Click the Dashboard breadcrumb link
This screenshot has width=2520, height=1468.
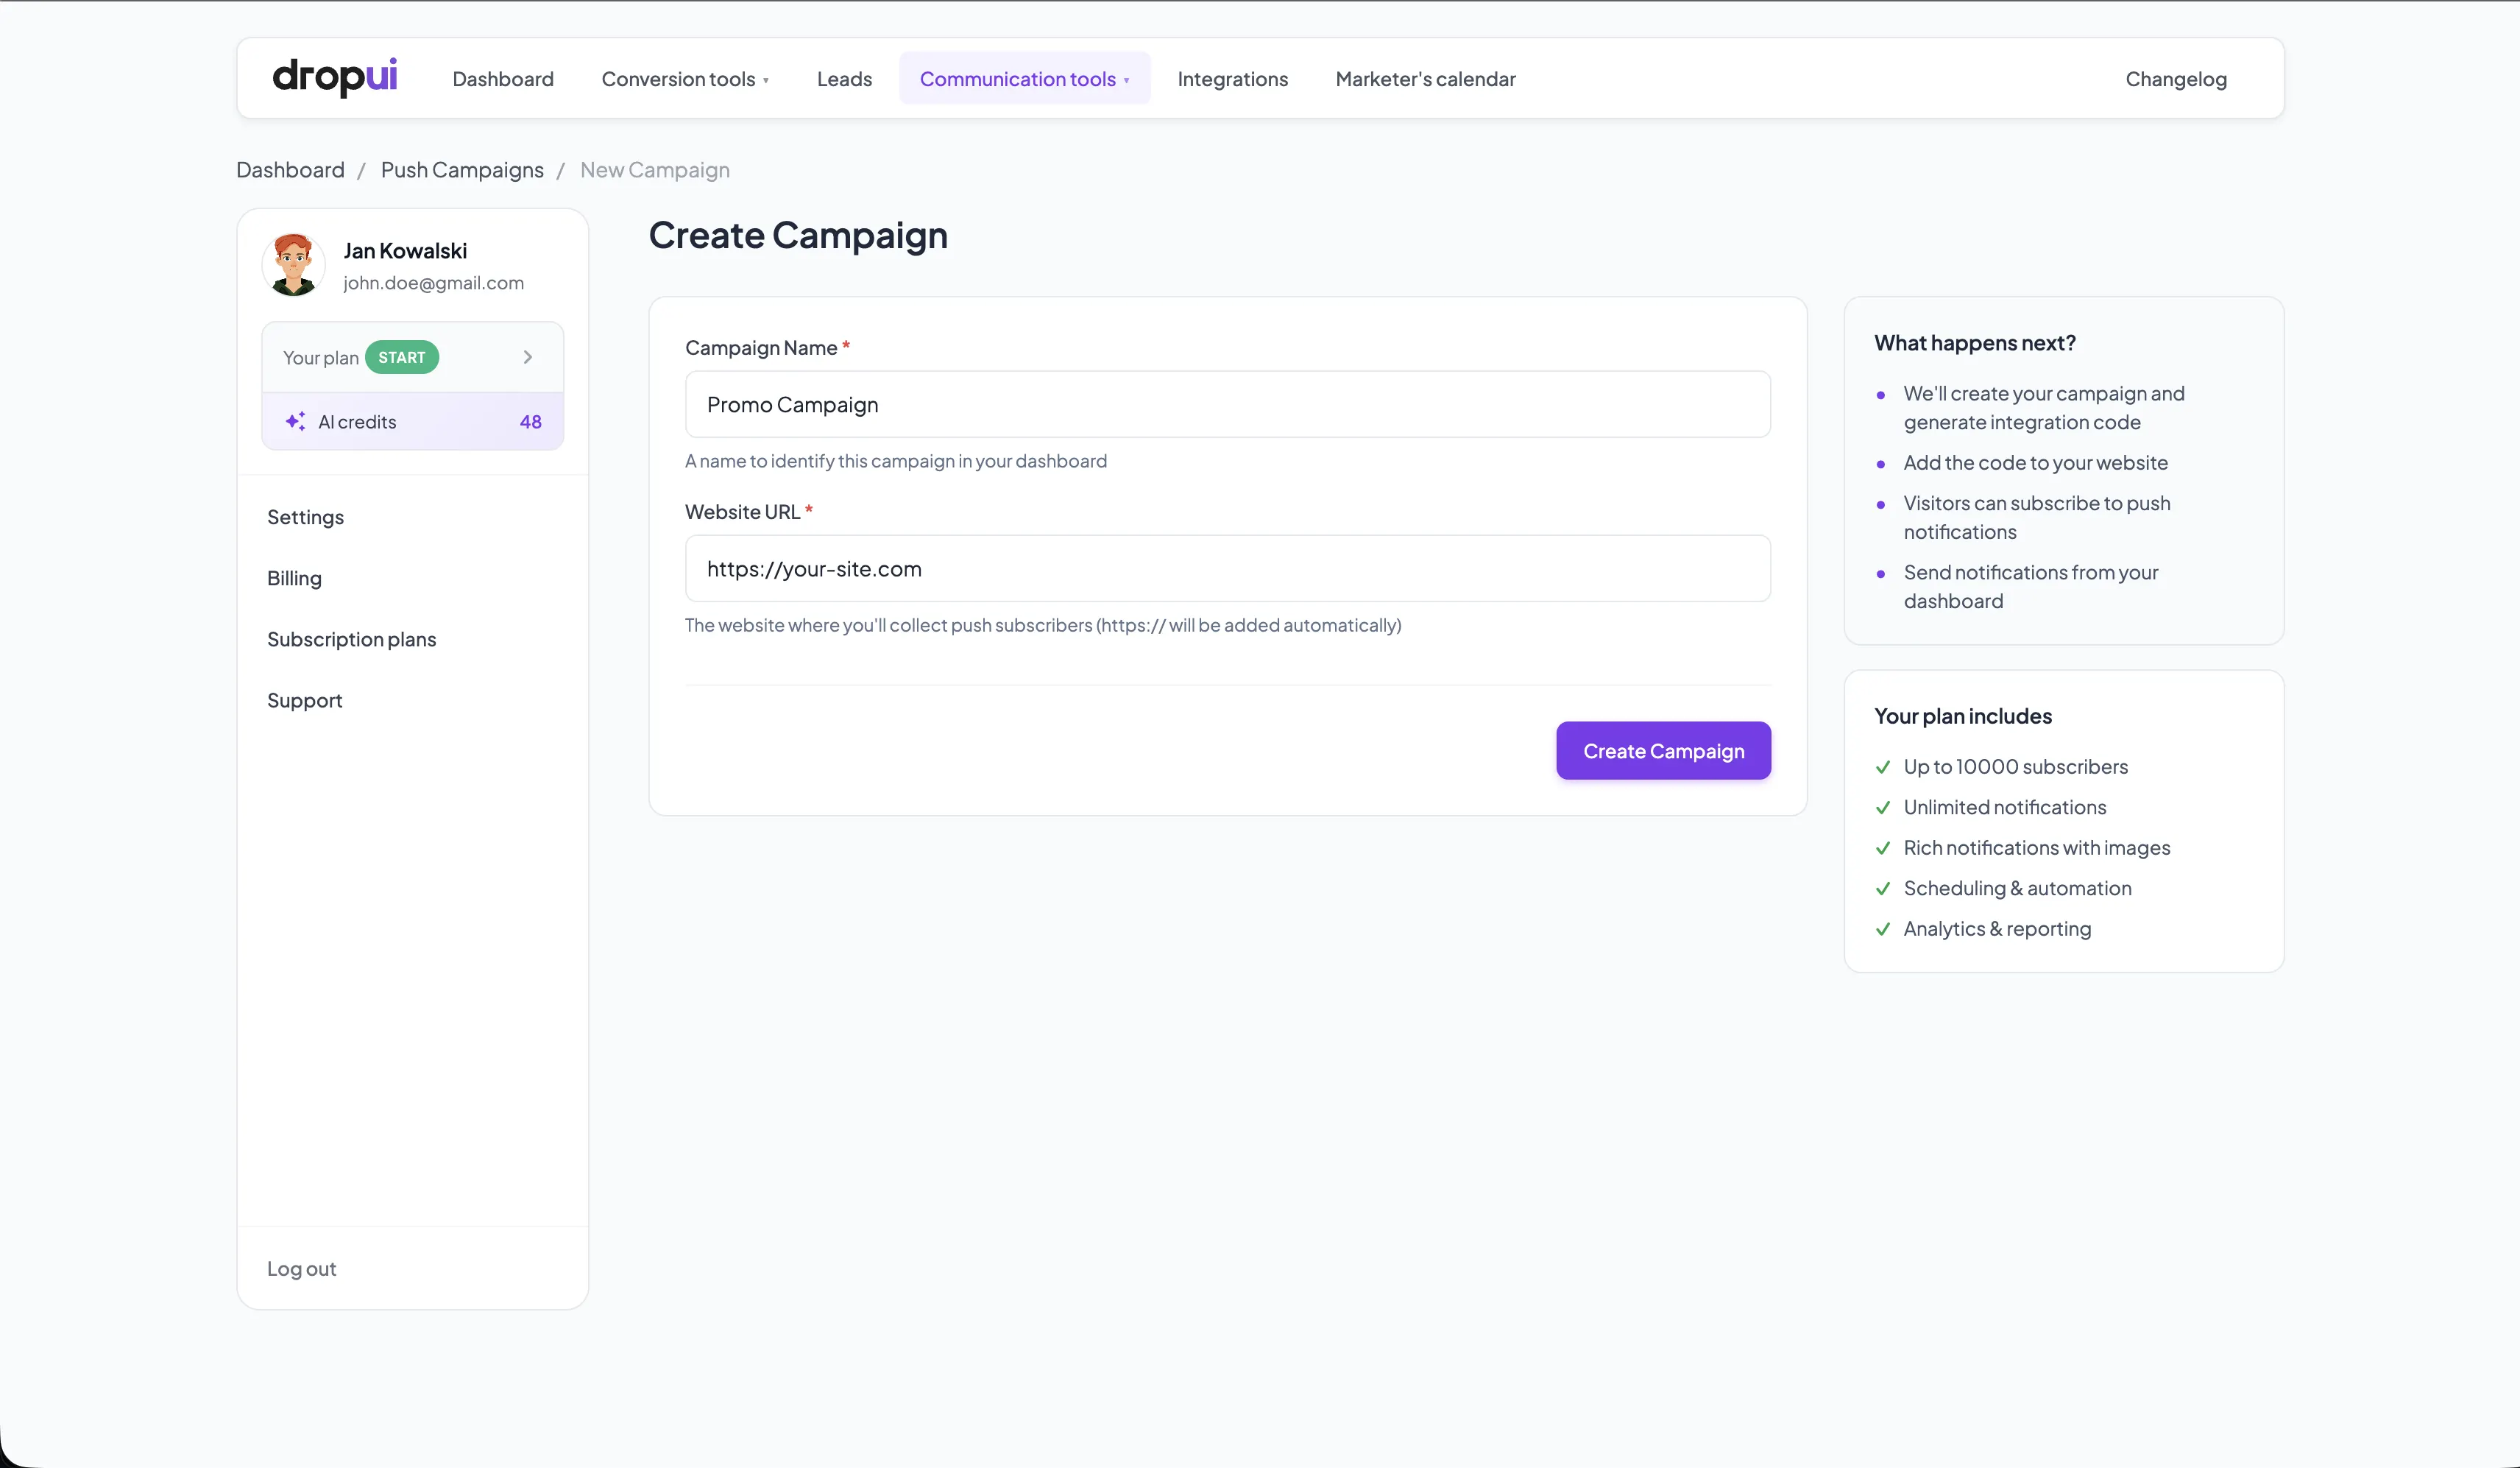point(290,170)
